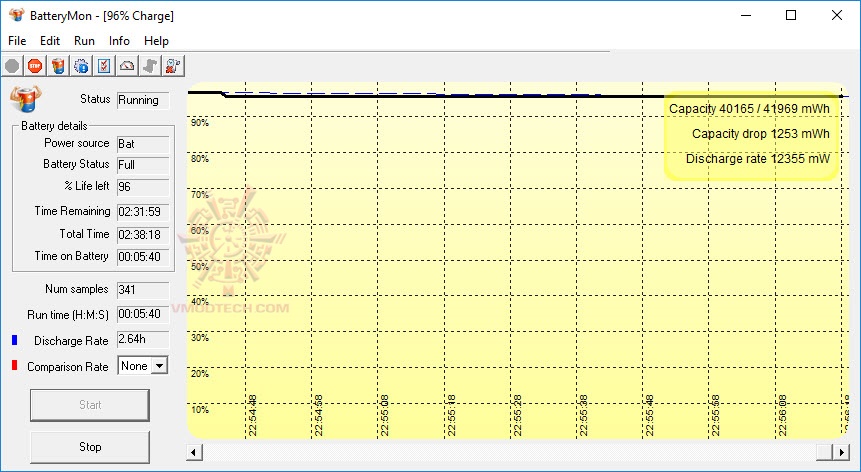Open the Info menu

point(119,41)
